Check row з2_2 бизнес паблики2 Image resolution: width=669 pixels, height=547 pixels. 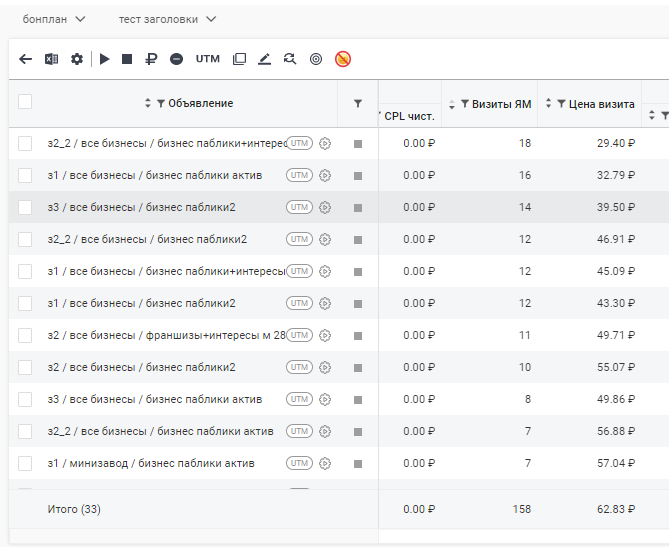25,239
